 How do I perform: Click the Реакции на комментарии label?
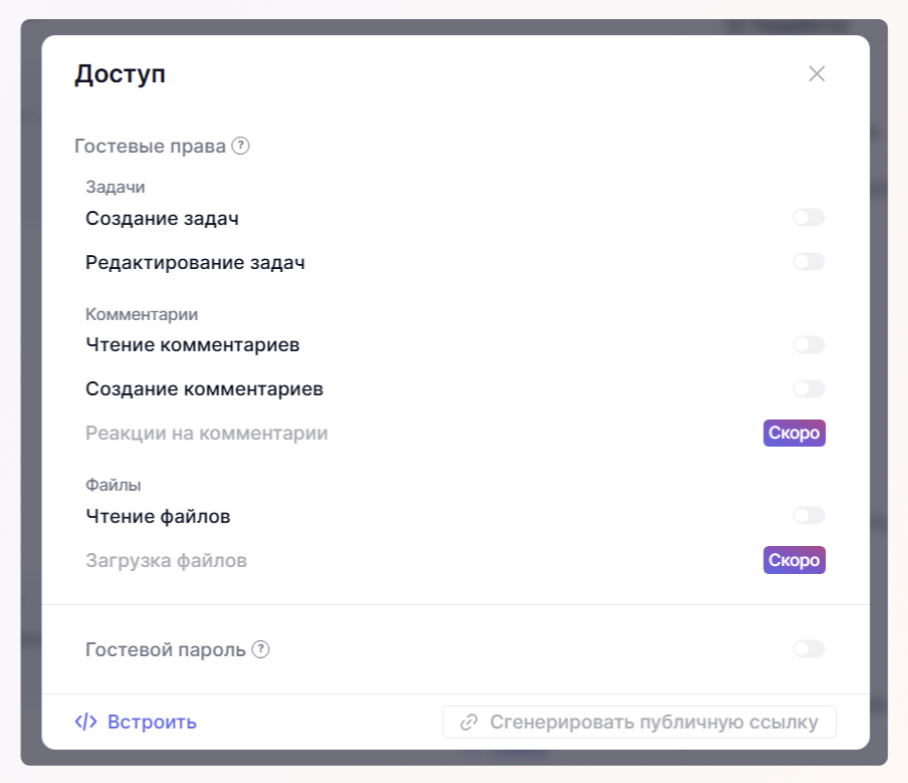click(x=206, y=433)
